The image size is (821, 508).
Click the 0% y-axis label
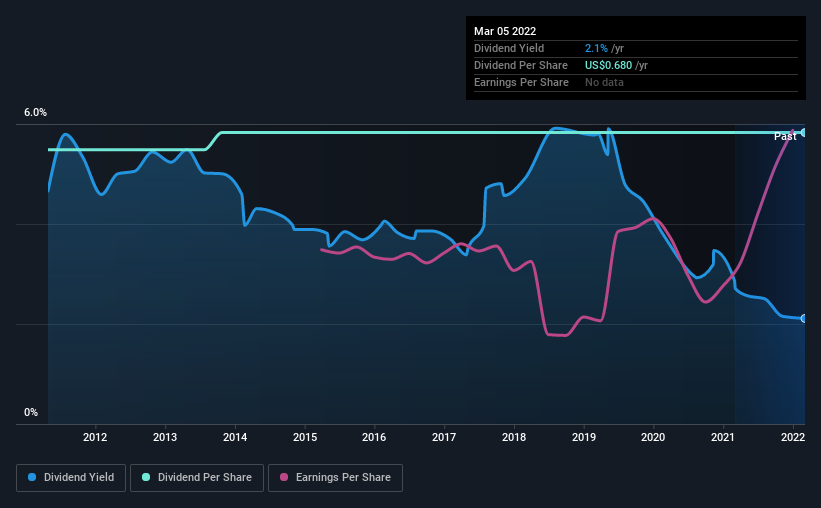click(31, 413)
